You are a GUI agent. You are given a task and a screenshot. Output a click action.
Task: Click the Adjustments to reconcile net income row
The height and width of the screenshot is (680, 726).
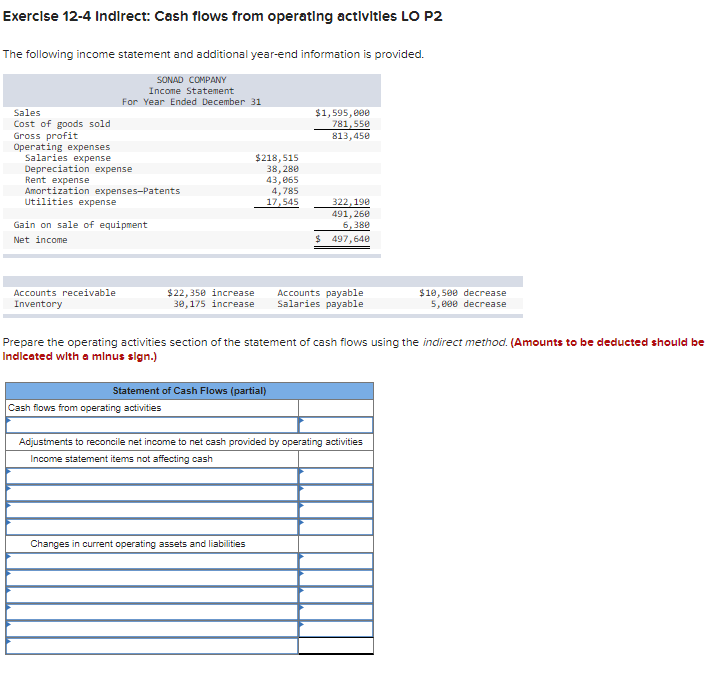(190, 442)
